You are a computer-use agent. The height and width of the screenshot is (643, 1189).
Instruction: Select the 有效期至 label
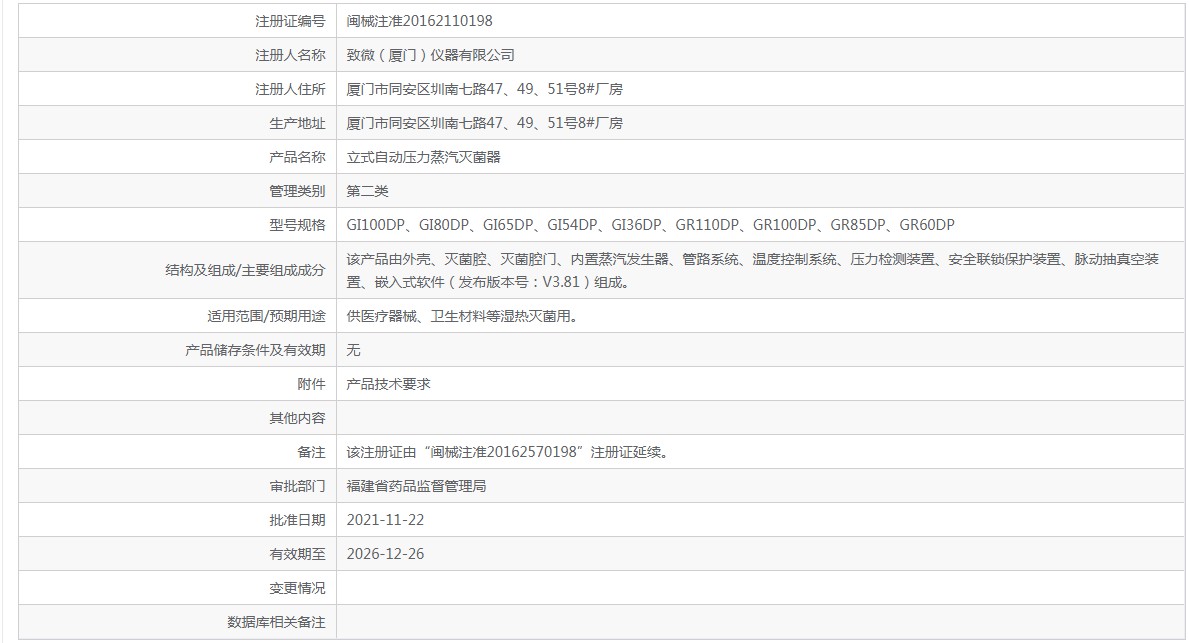point(297,554)
